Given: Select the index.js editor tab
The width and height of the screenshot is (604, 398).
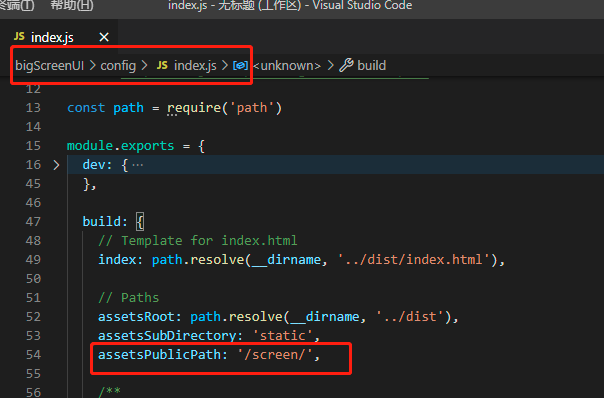Looking at the screenshot, I should [x=60, y=37].
